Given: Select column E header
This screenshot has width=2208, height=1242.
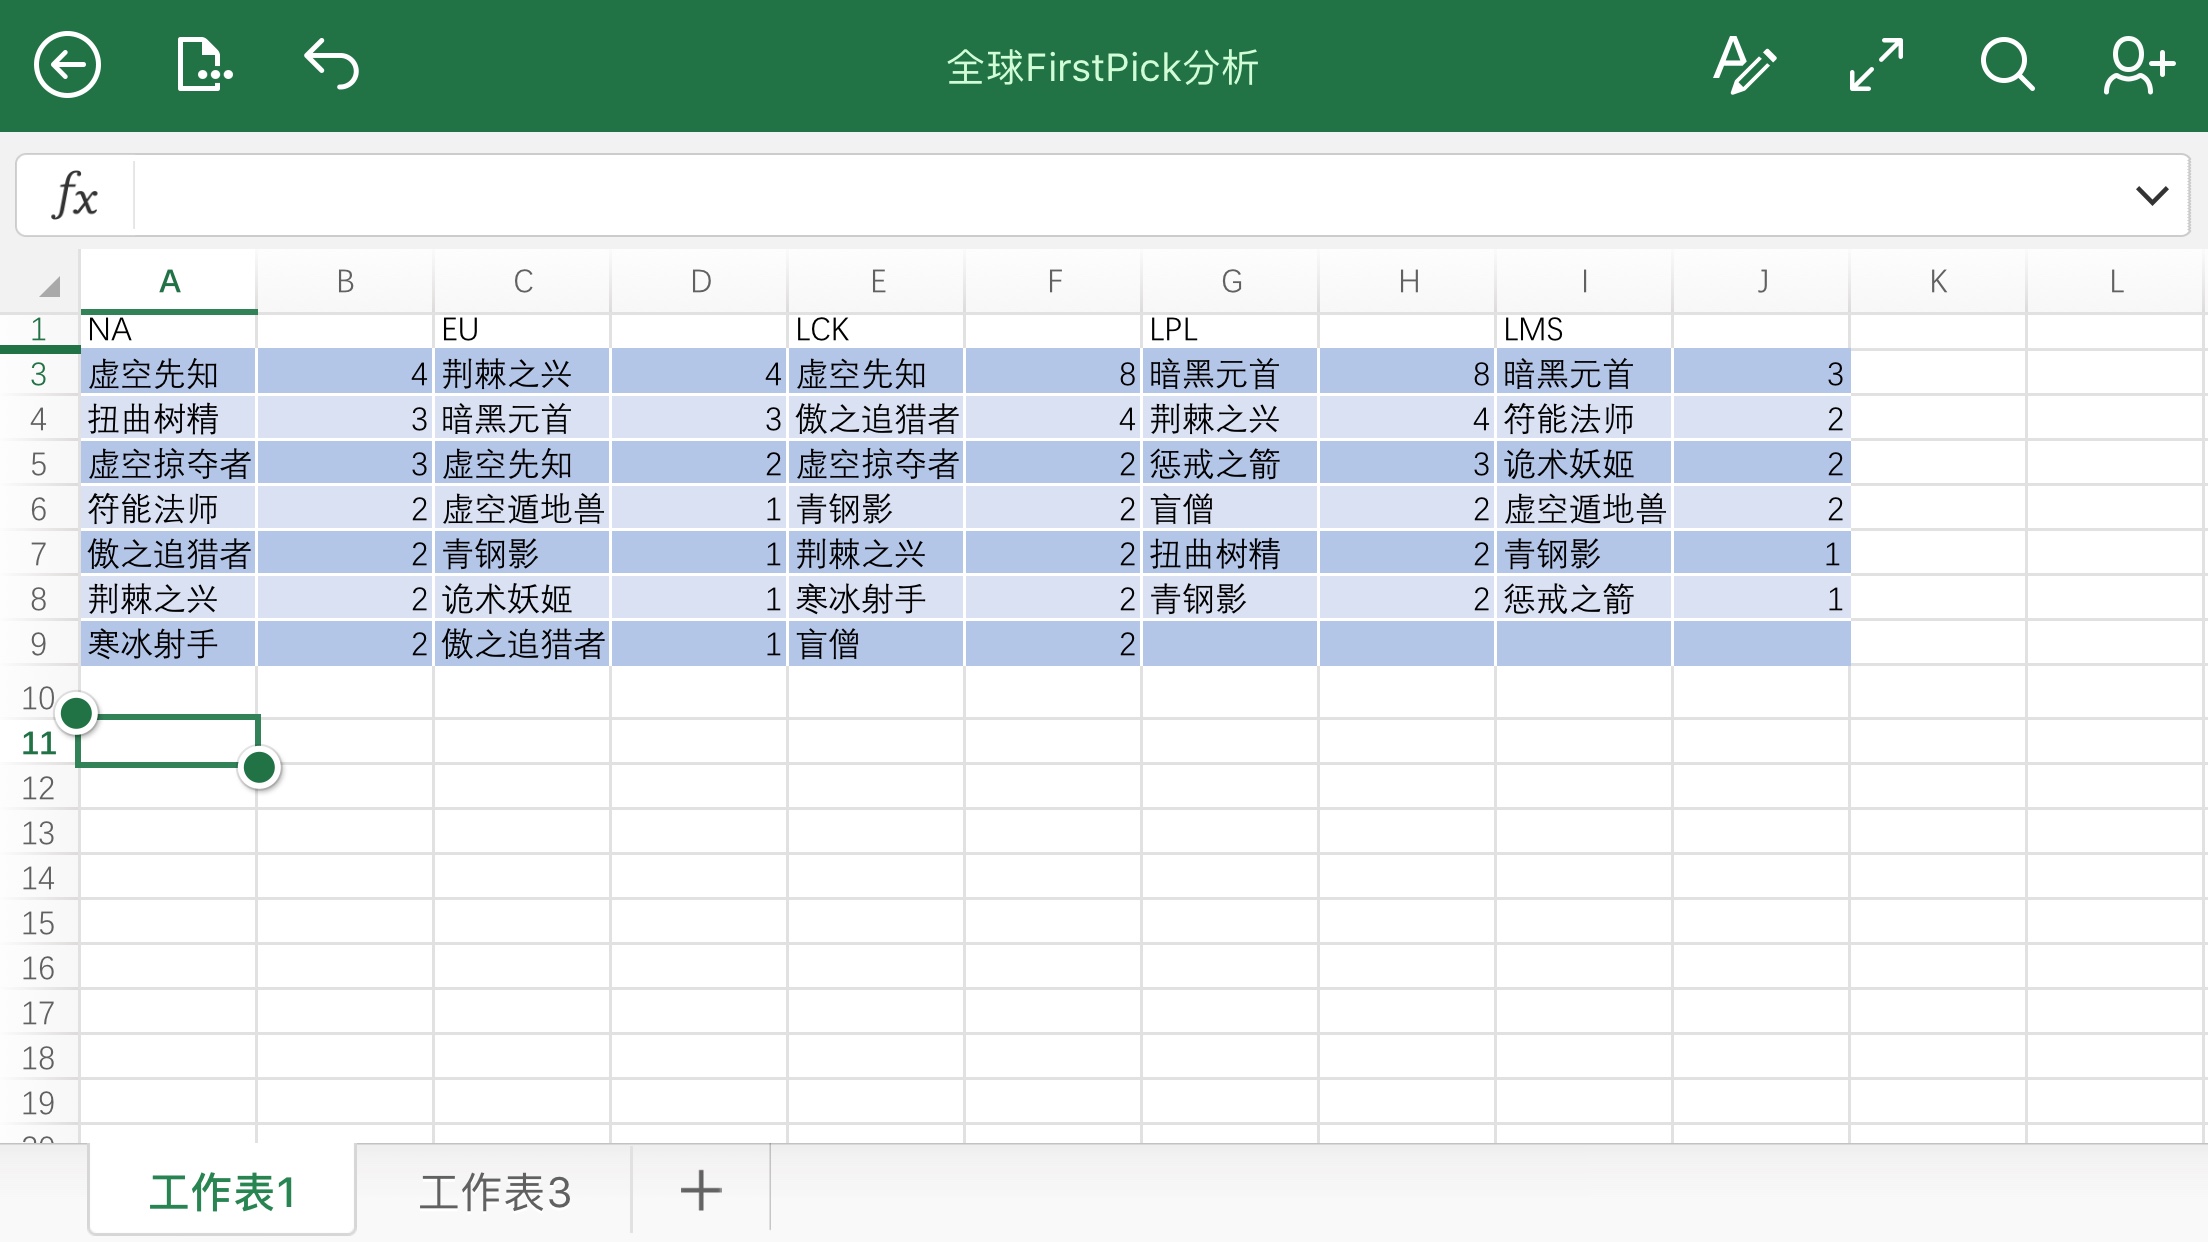Looking at the screenshot, I should click(x=877, y=282).
